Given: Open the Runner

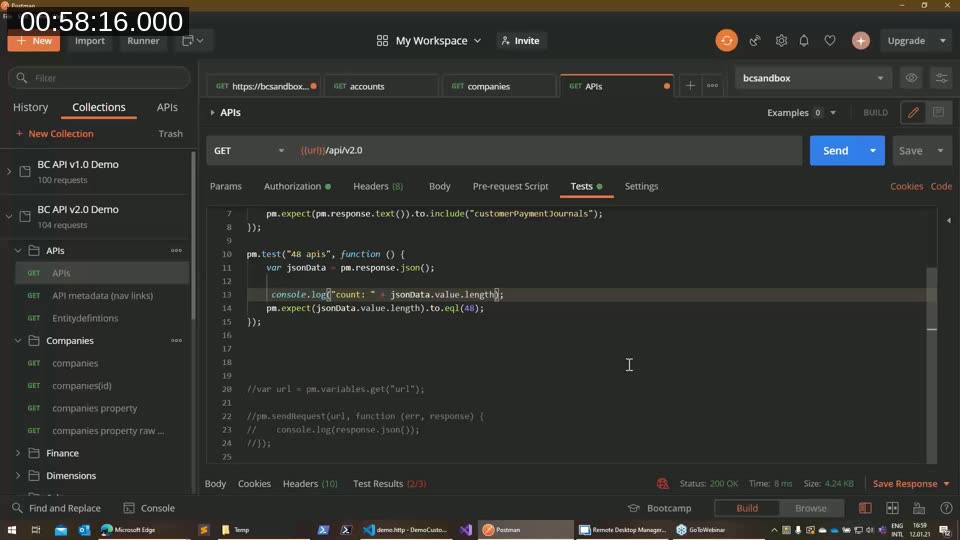Looking at the screenshot, I should click(143, 40).
